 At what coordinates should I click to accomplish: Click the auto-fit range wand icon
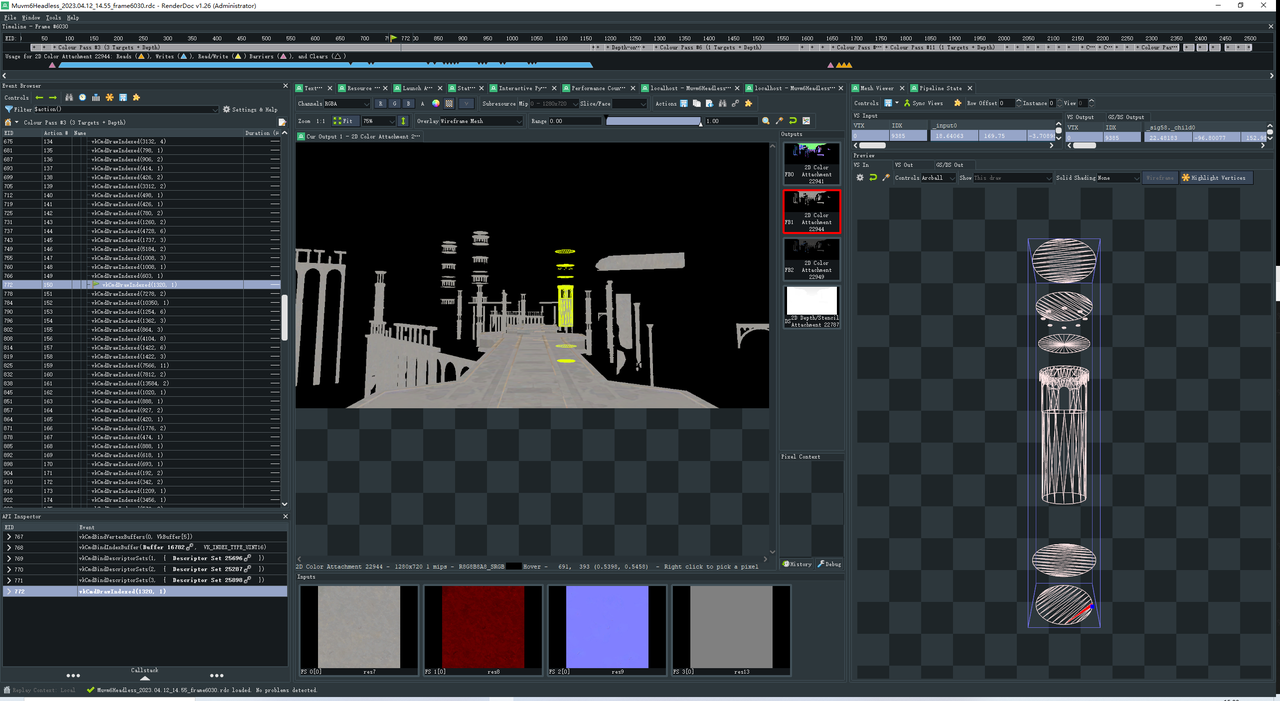(778, 121)
